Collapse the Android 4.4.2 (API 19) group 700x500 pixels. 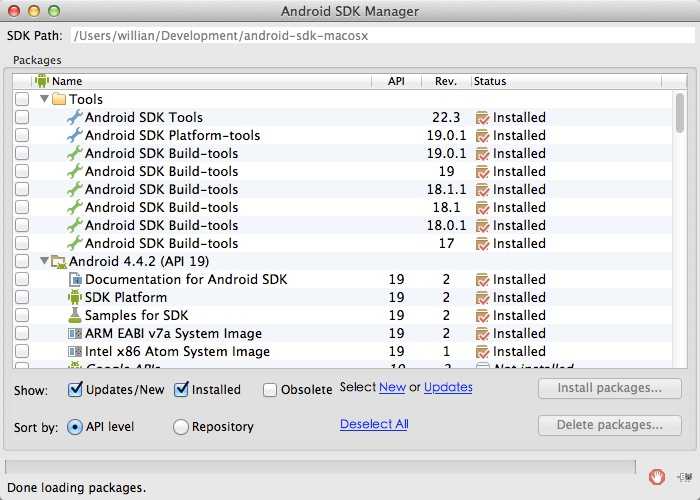(44, 260)
